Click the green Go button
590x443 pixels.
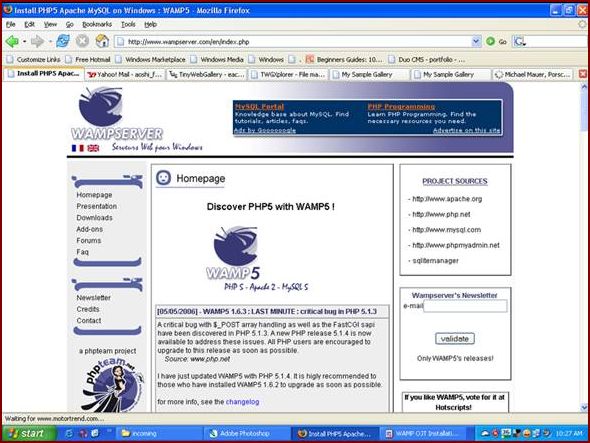pos(496,41)
